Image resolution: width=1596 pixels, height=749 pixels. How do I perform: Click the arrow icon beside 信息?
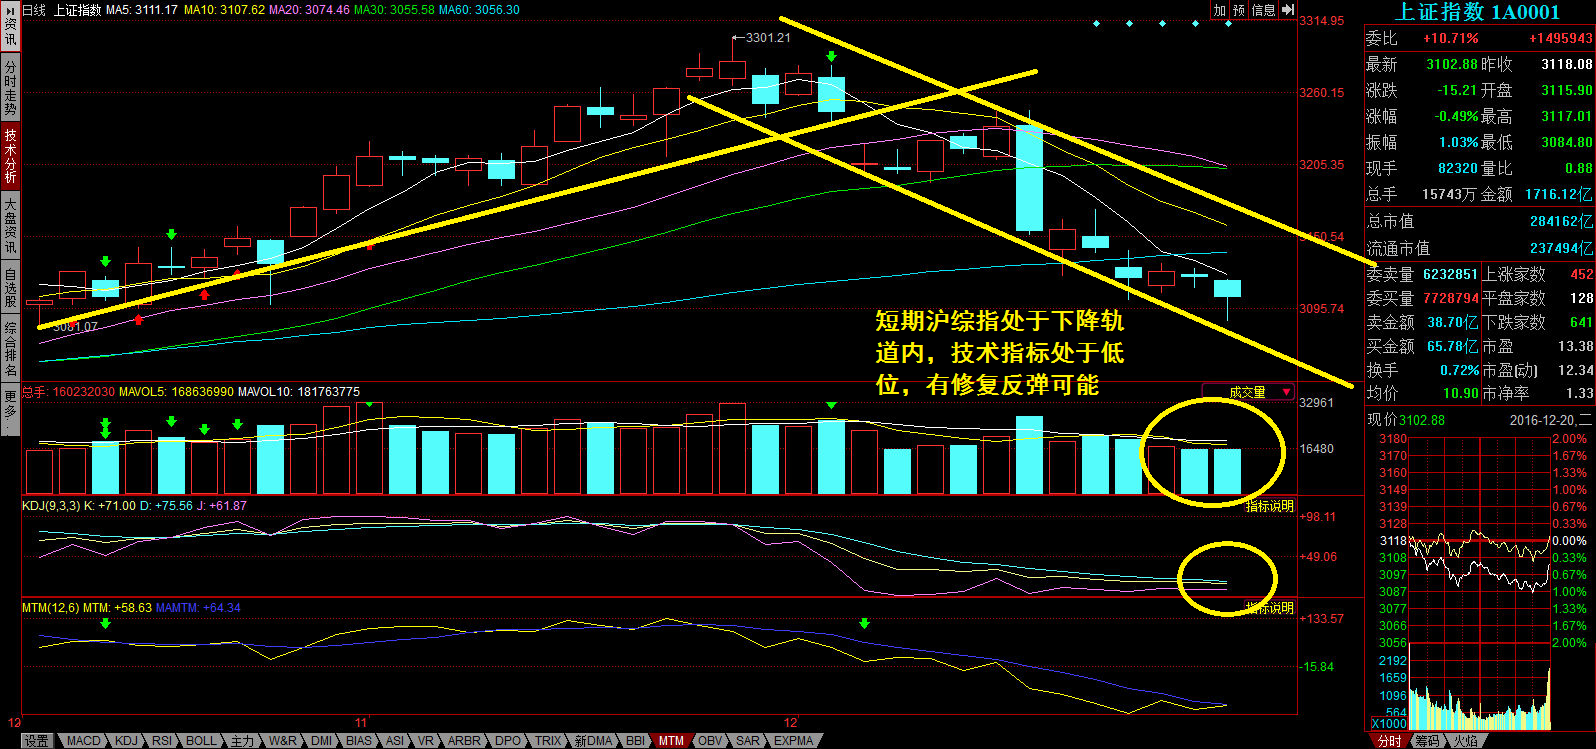point(1288,10)
